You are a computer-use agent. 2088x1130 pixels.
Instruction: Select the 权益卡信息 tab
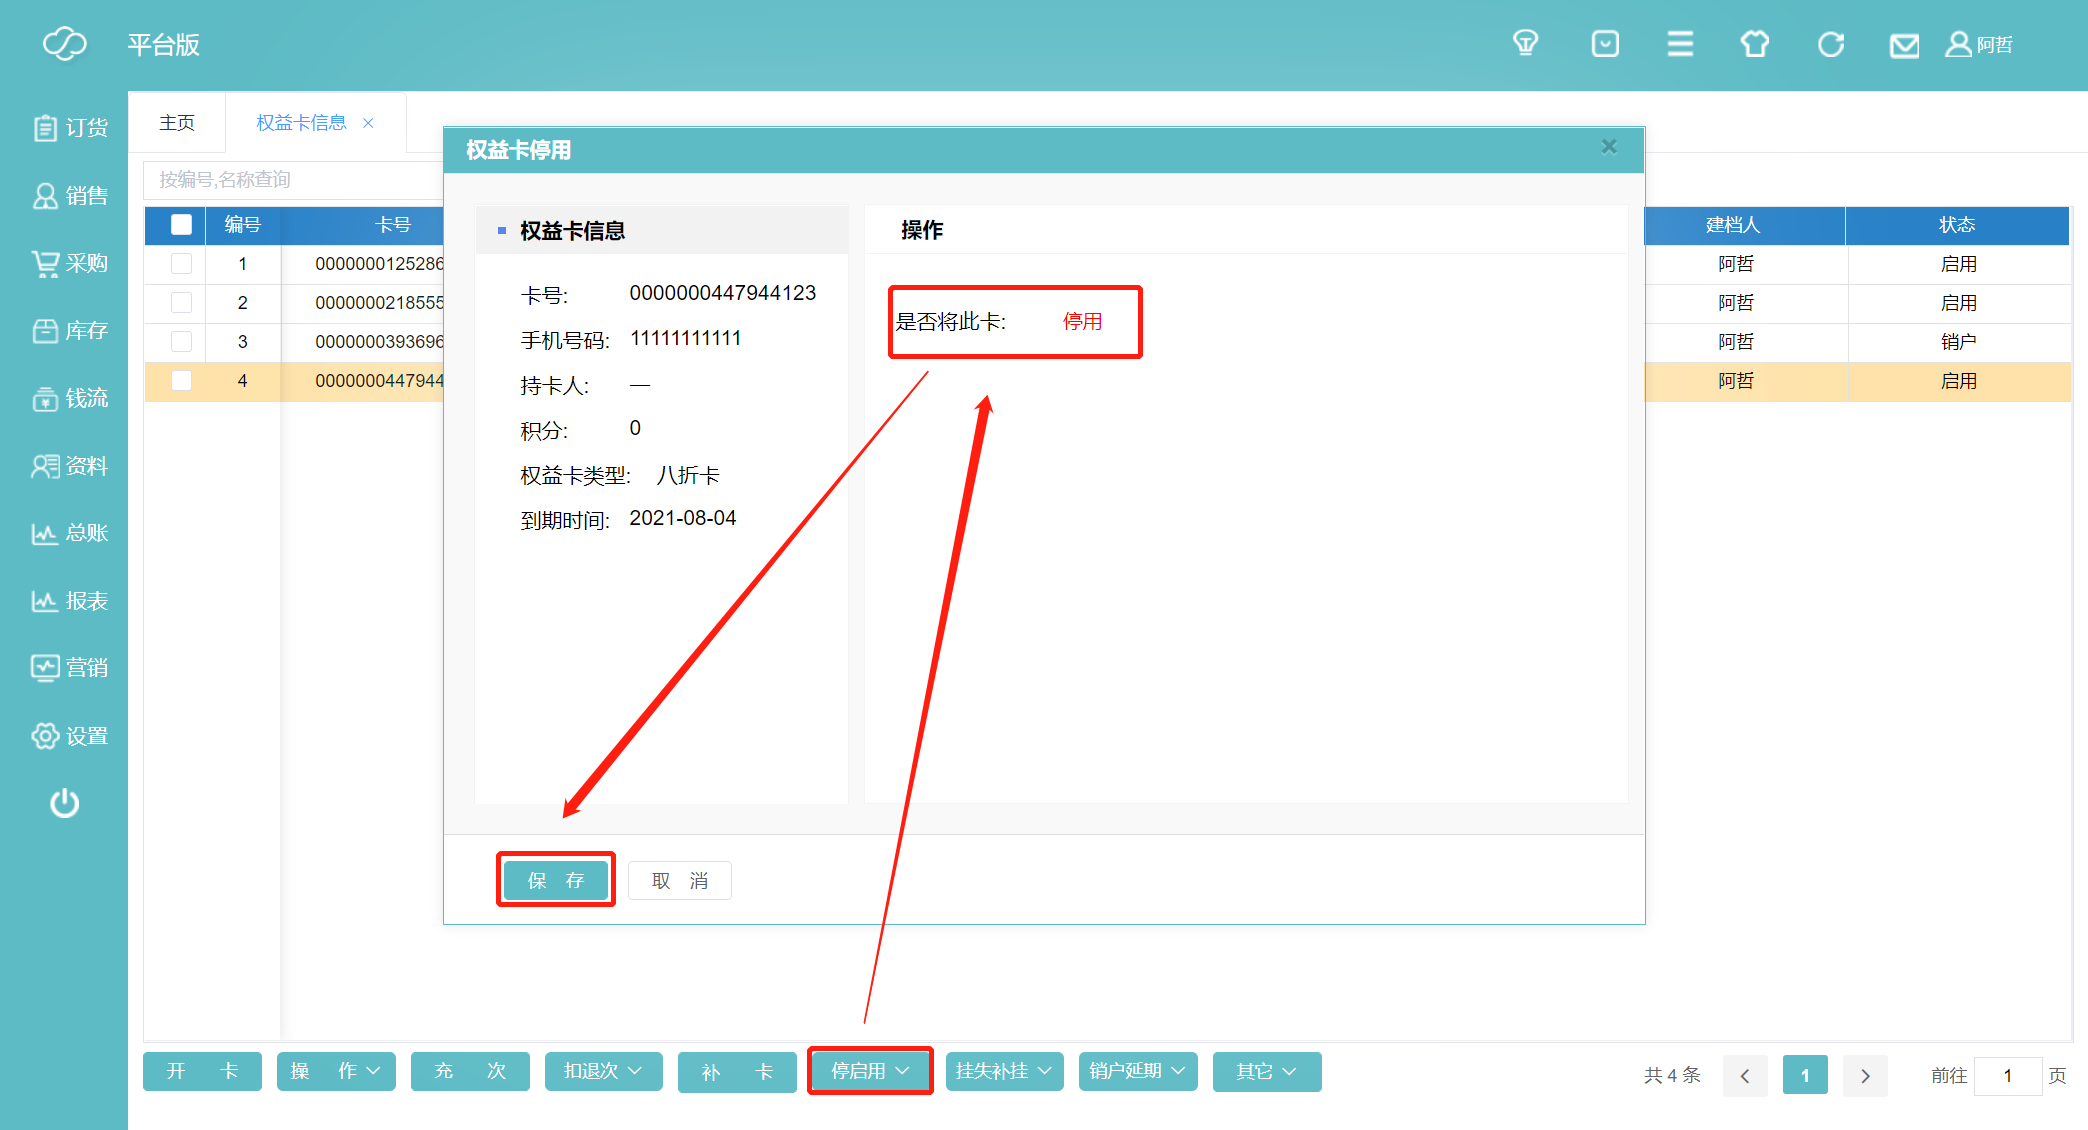point(301,122)
